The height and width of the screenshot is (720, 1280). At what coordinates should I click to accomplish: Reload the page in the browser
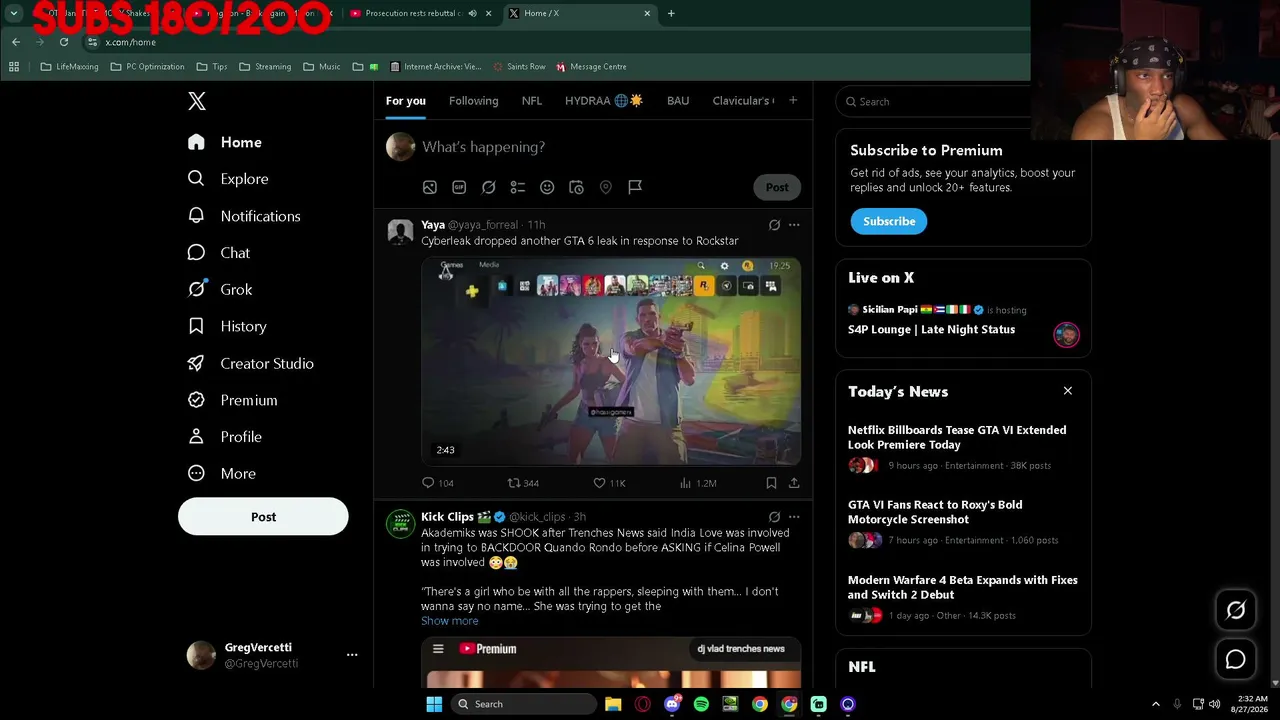(64, 42)
